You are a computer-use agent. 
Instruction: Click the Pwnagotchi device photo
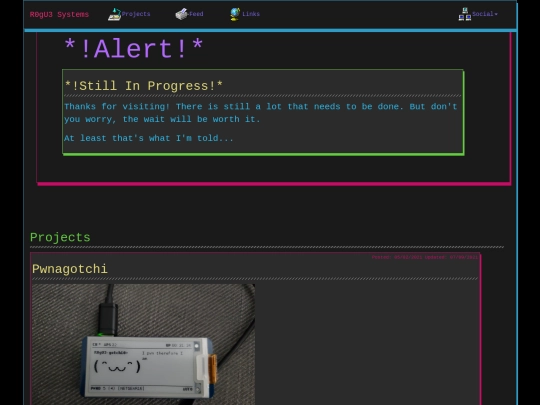pyautogui.click(x=144, y=344)
